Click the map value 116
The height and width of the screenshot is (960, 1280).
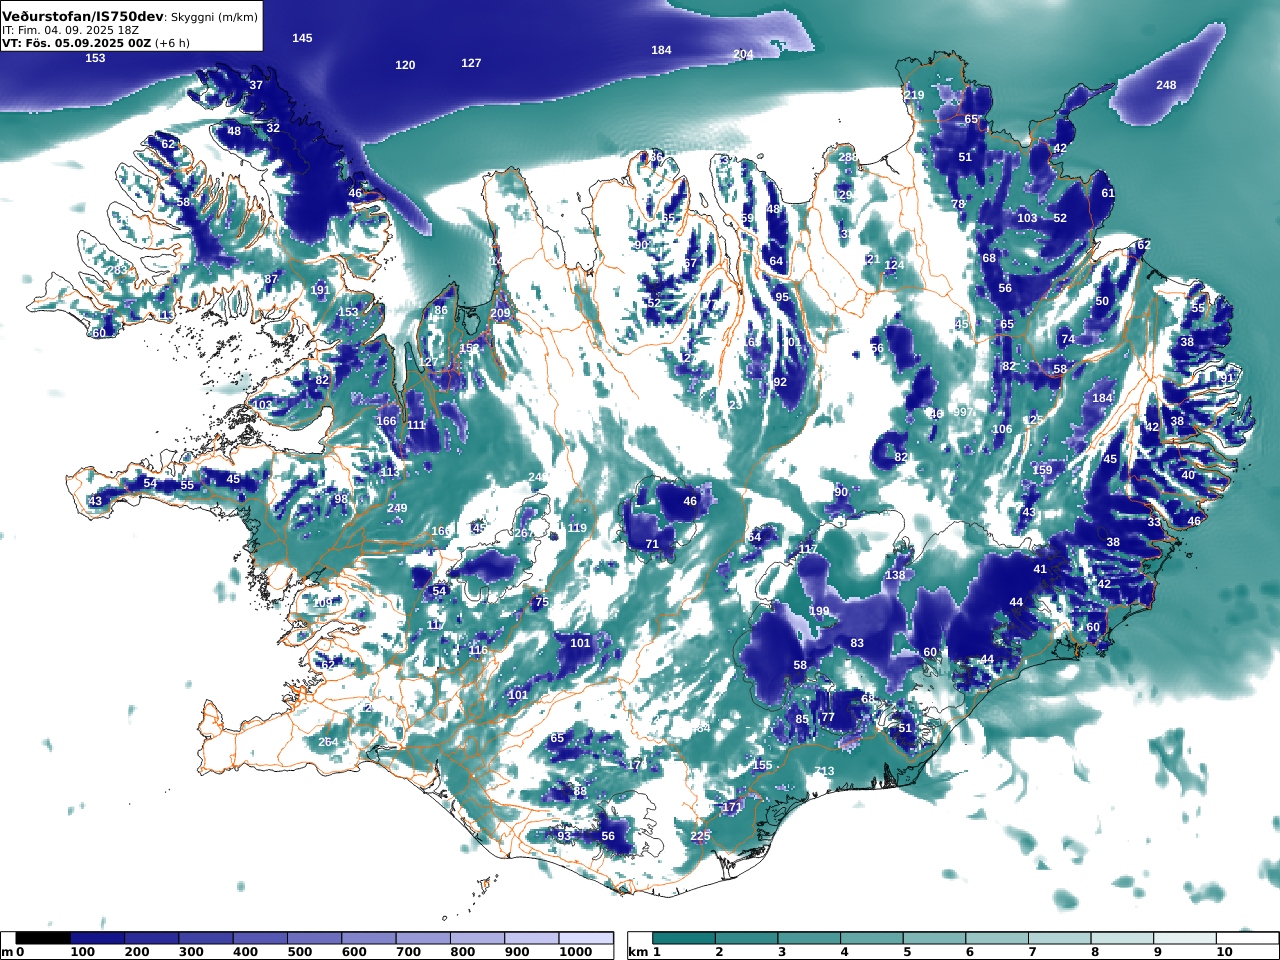[x=478, y=650]
